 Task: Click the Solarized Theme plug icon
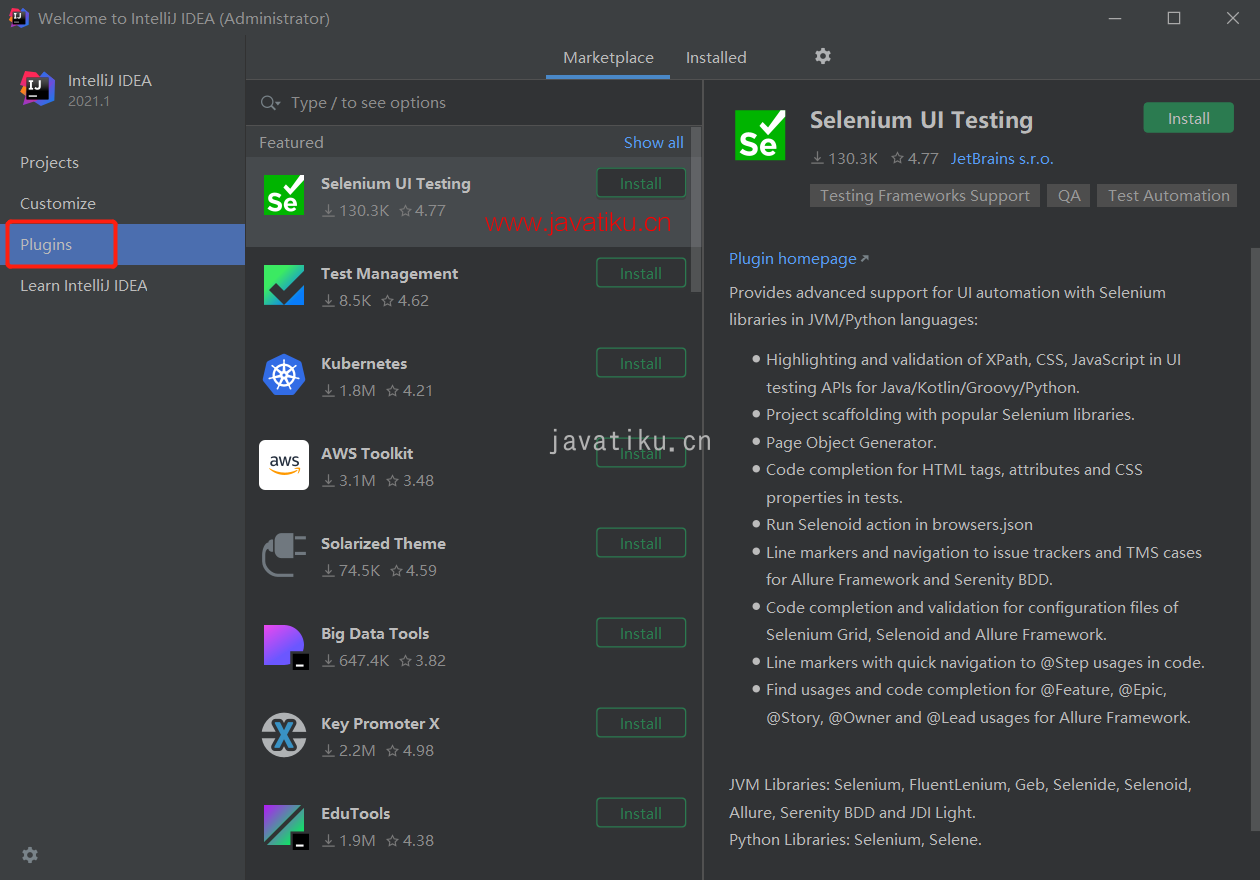click(284, 555)
